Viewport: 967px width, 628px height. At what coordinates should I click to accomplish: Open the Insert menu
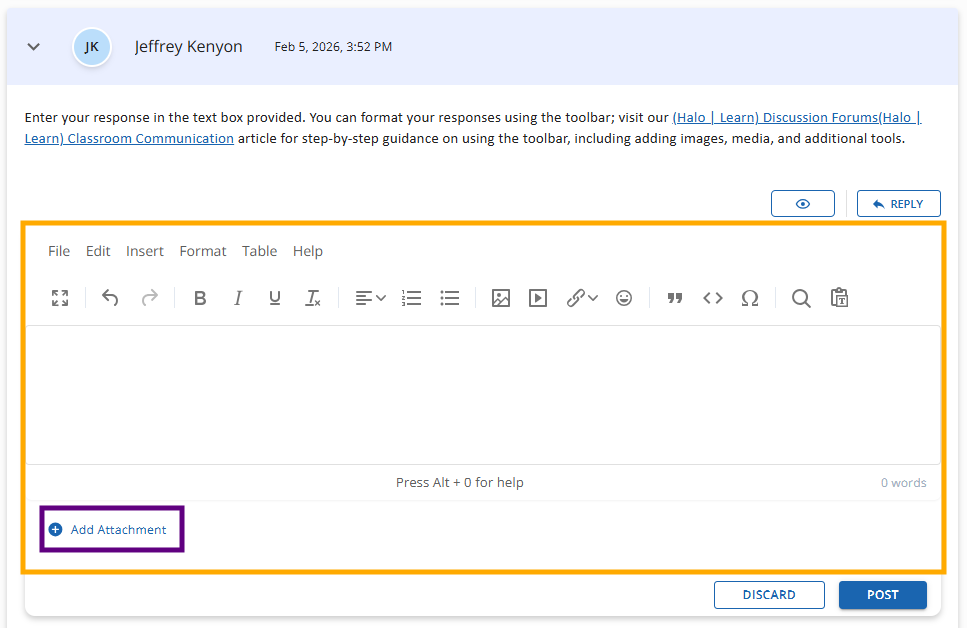point(145,251)
